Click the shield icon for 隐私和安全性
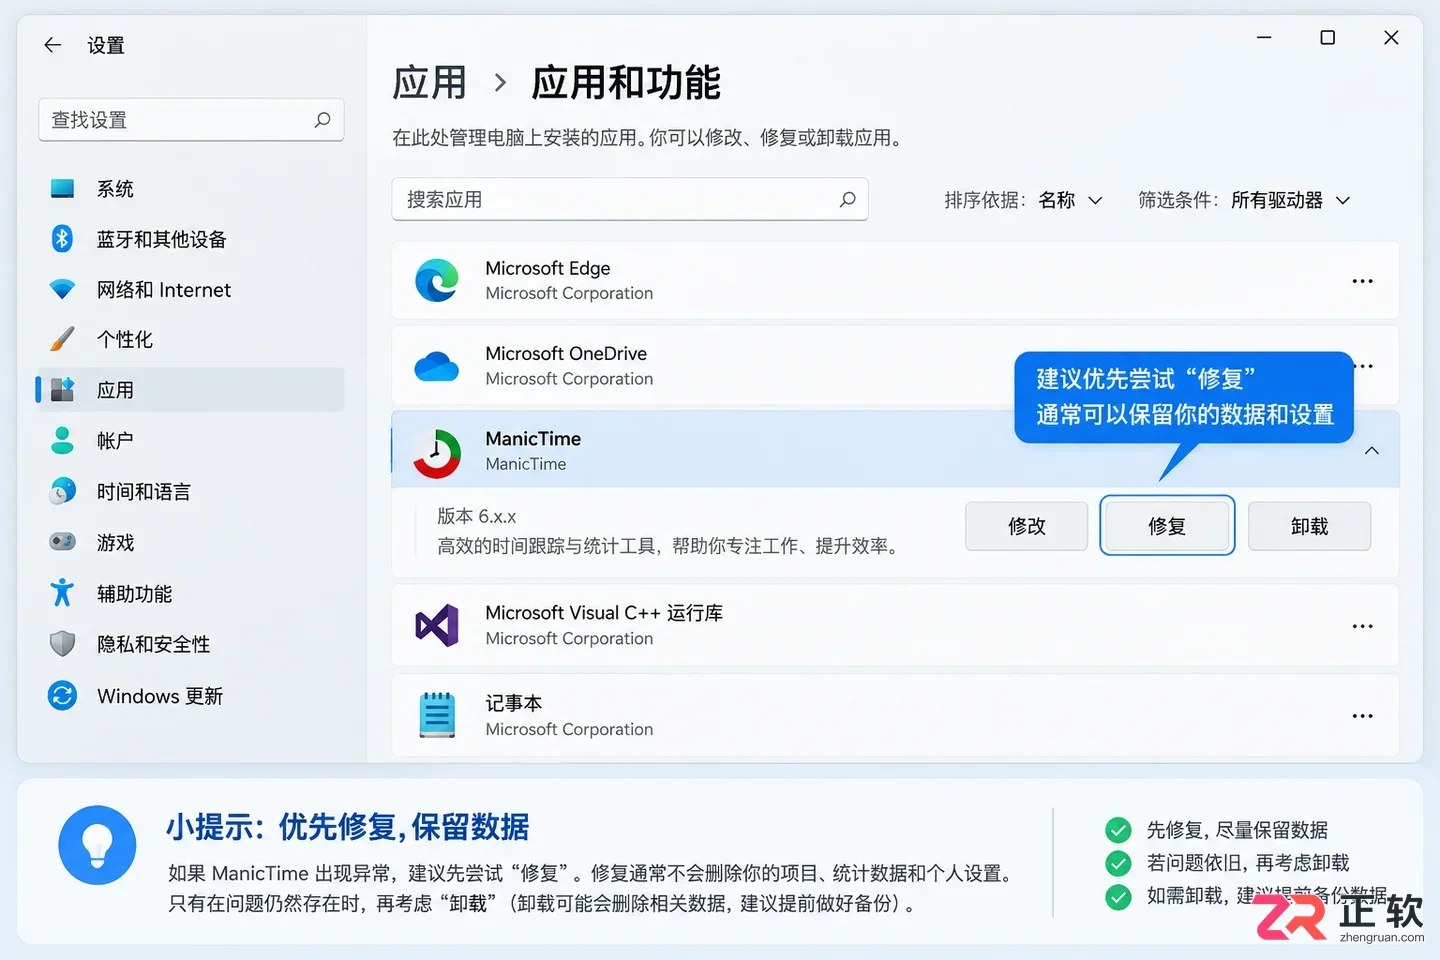 coord(62,644)
